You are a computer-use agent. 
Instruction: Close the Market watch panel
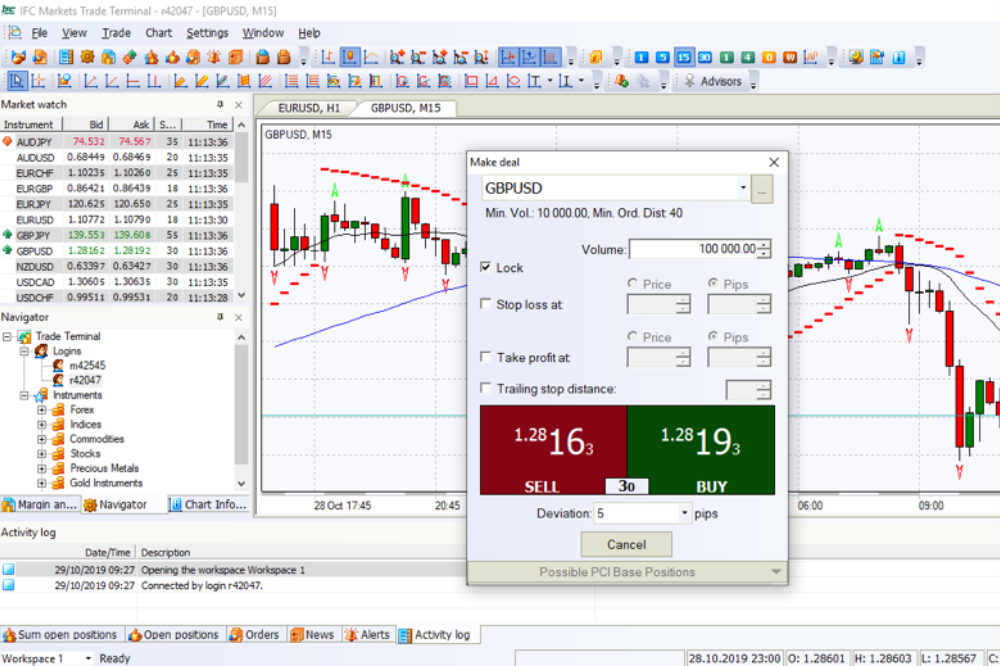239,105
